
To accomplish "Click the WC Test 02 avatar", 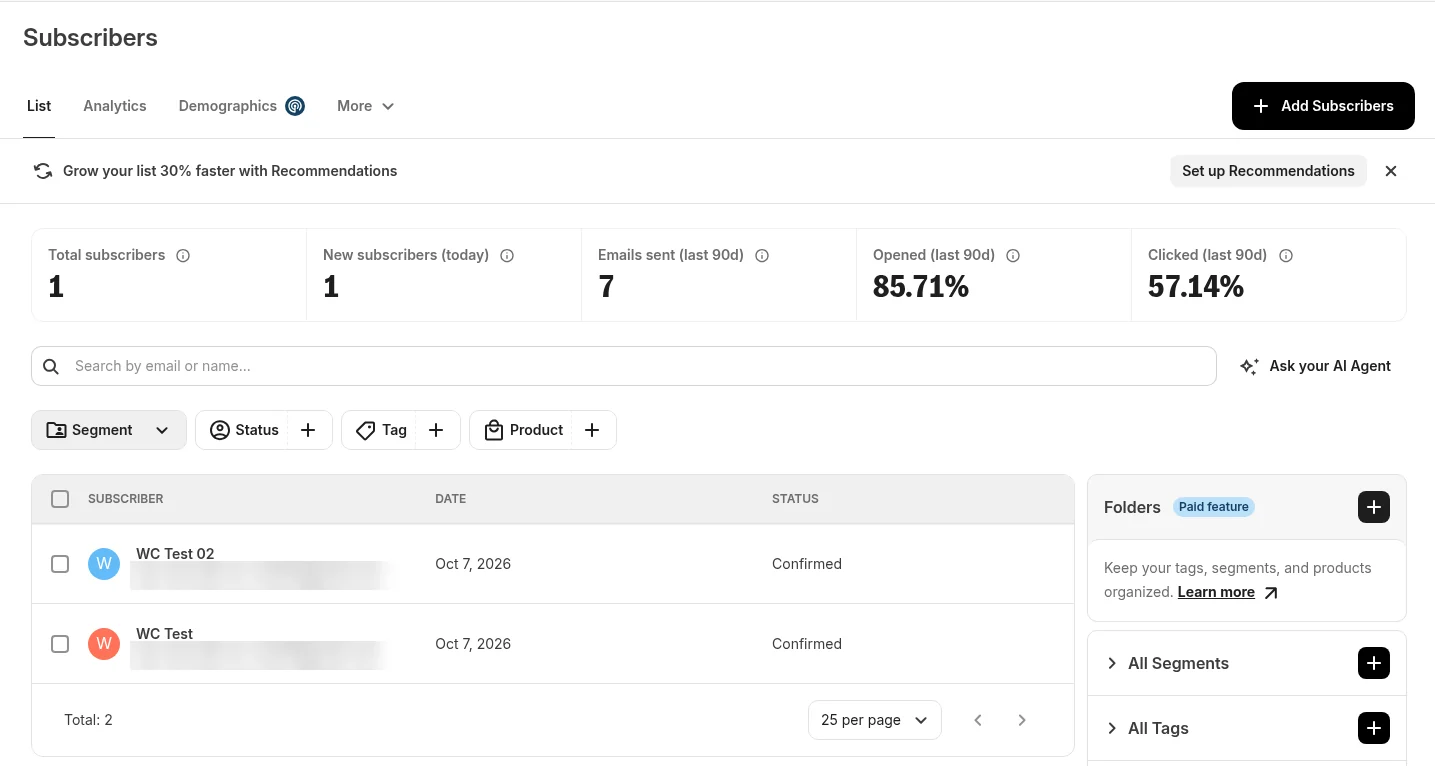I will tap(104, 564).
